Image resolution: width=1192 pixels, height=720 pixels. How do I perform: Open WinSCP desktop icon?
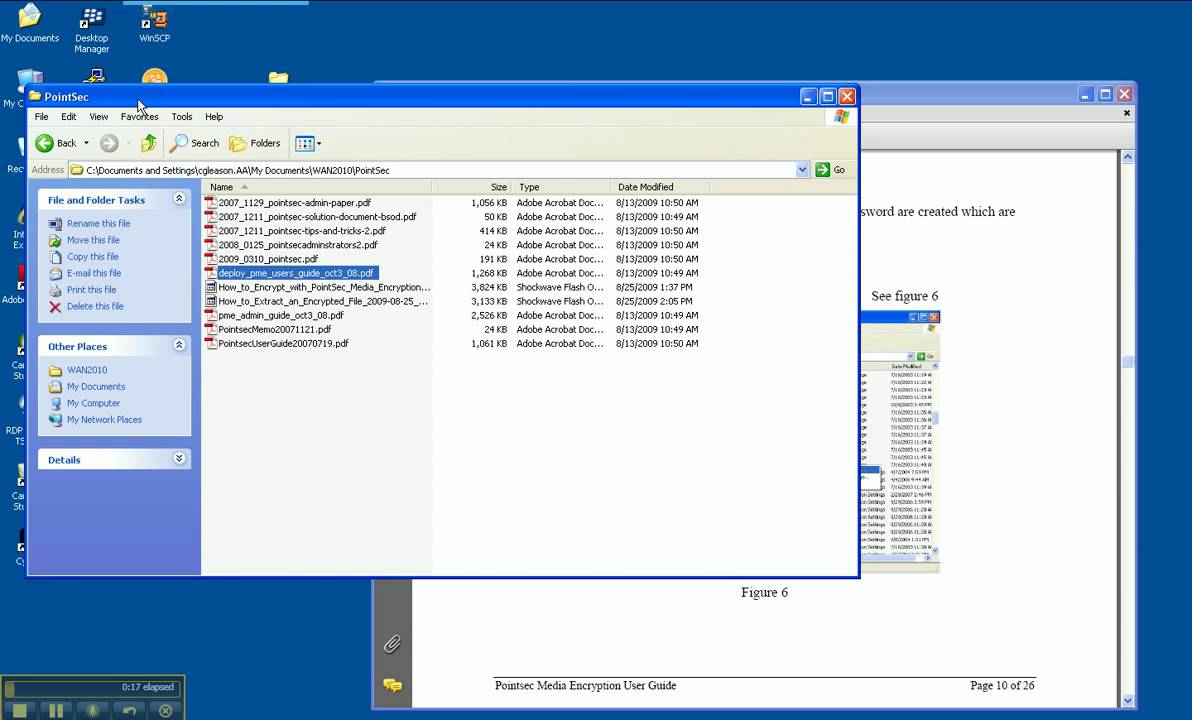point(154,24)
